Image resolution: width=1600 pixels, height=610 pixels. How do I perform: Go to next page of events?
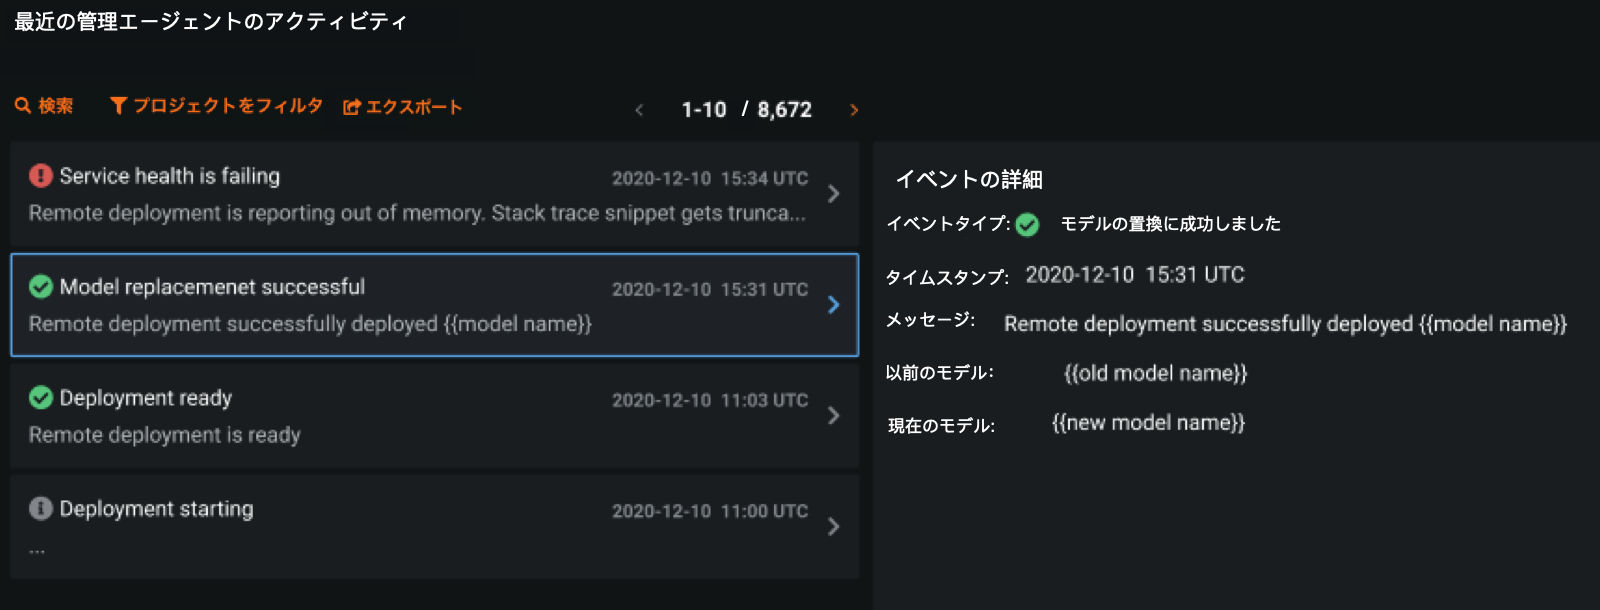[x=854, y=110]
